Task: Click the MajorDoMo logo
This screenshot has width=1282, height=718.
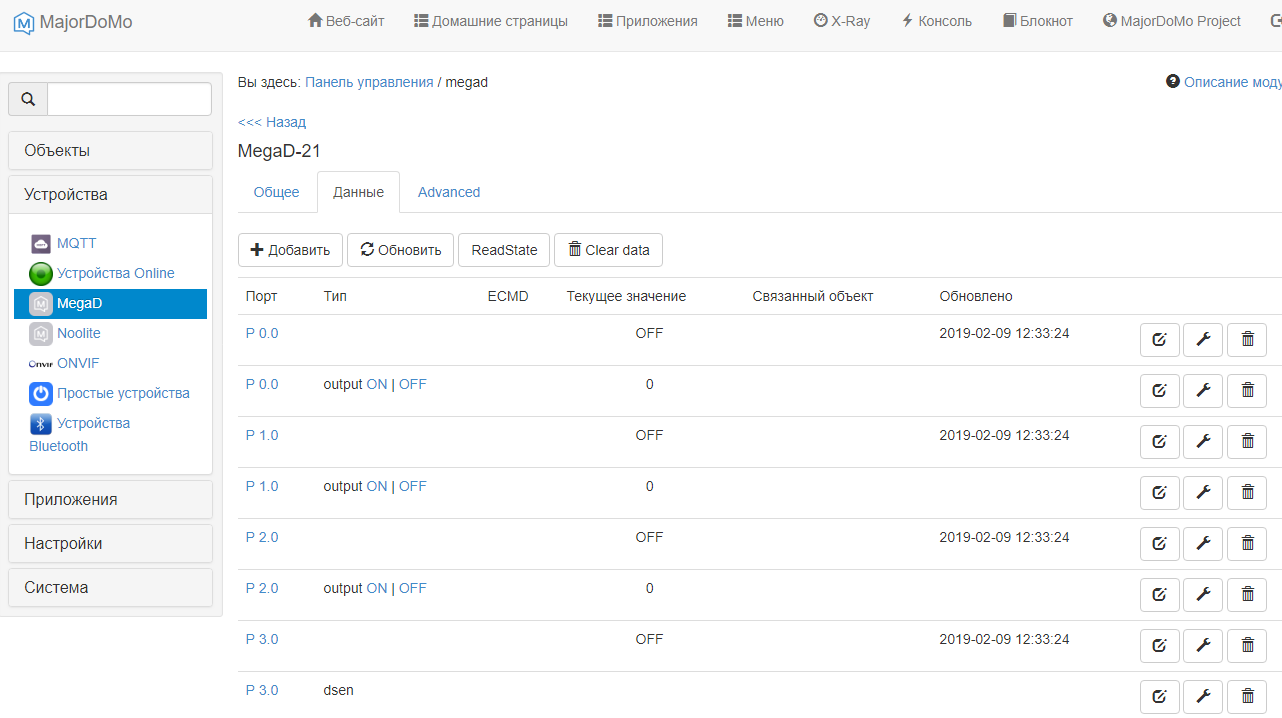Action: (72, 22)
